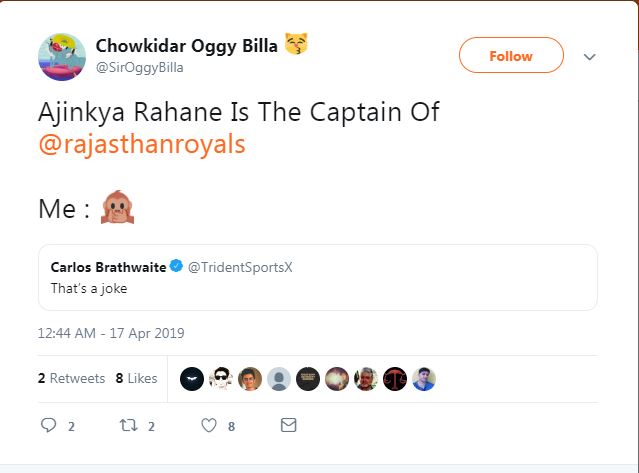Click the blue-shirt liker avatar at row end
This screenshot has width=639, height=473.
tap(424, 379)
